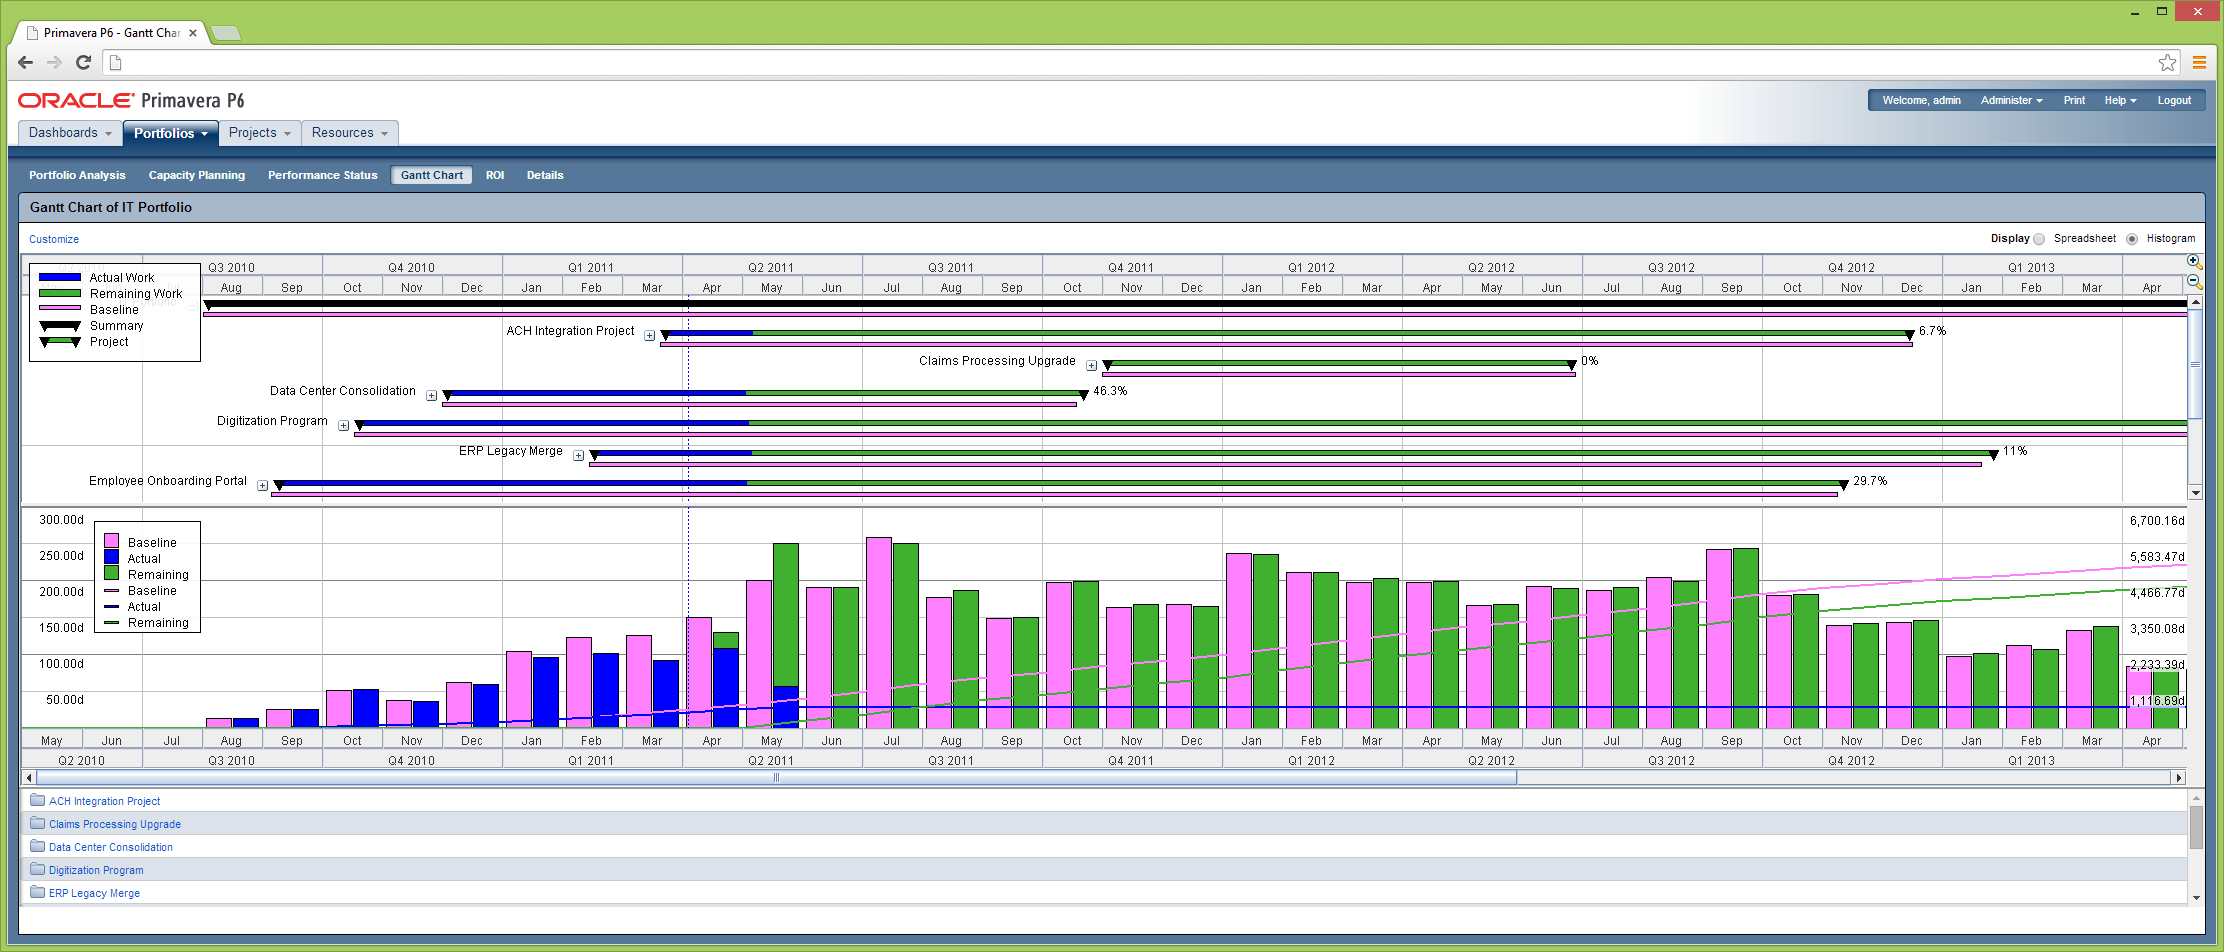Select the Histogram display option

pyautogui.click(x=2132, y=239)
